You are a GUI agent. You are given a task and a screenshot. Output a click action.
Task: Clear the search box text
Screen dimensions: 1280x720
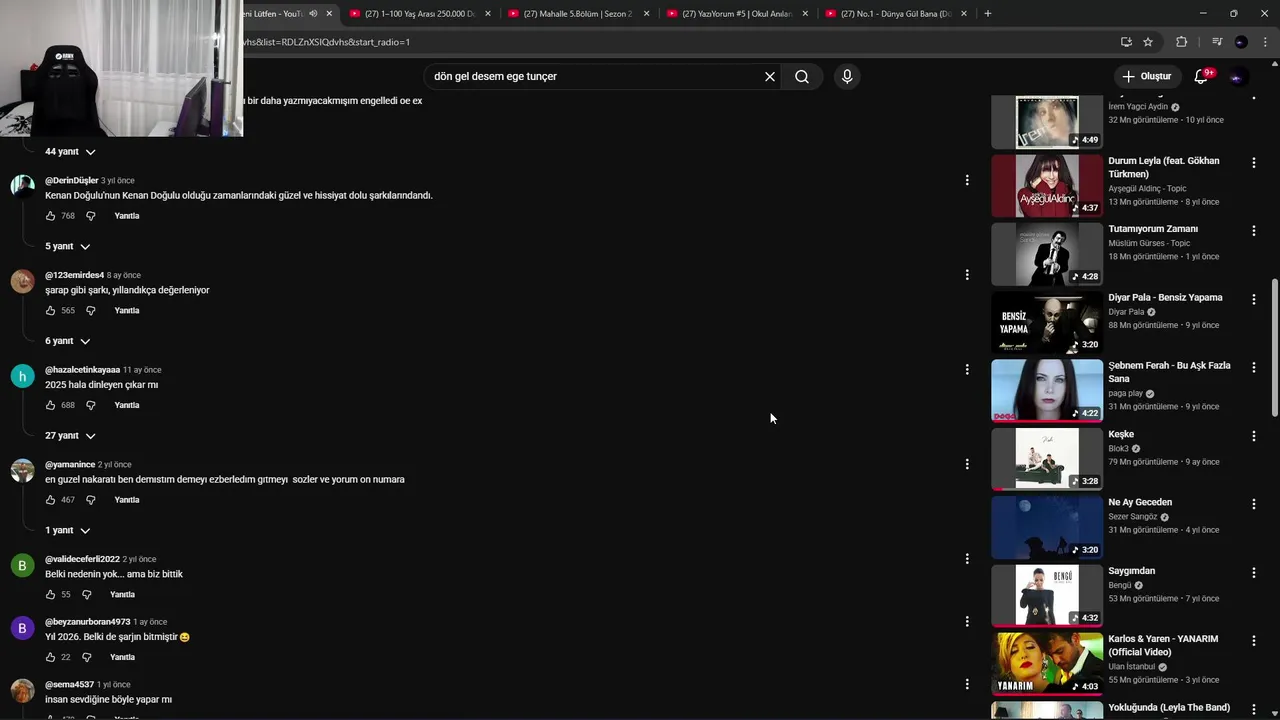coord(770,76)
